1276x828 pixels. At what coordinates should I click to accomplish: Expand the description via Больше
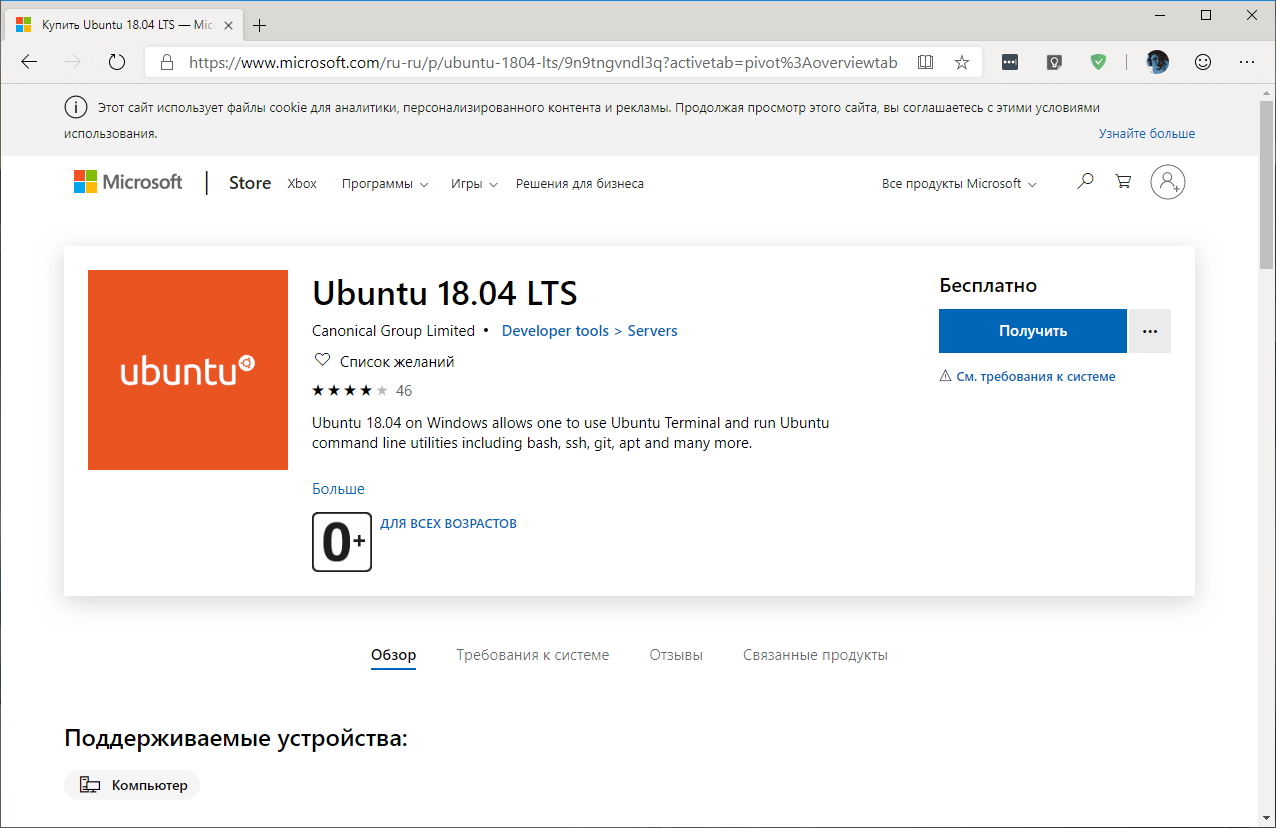[338, 488]
